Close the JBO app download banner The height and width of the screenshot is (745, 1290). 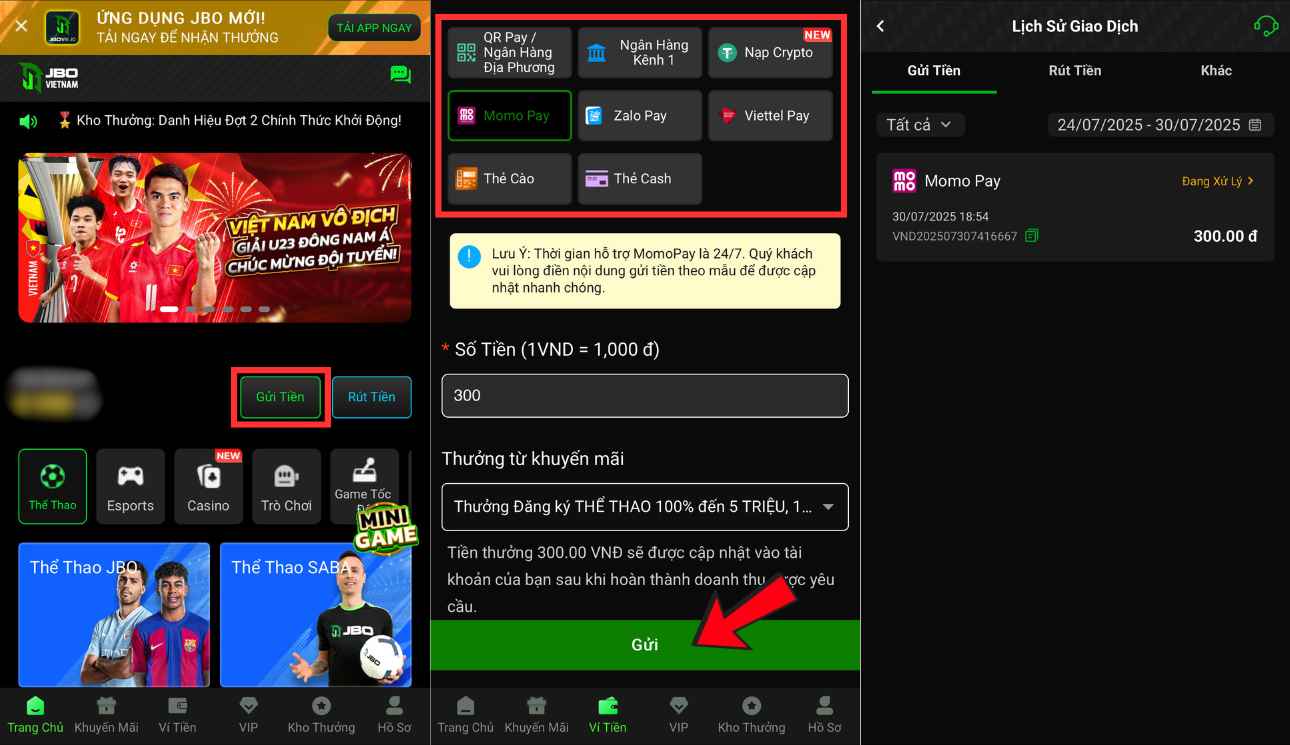(21, 27)
